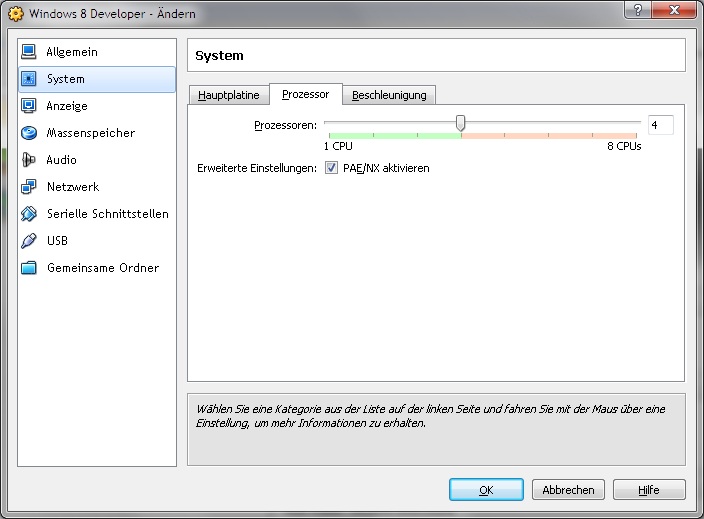
Task: Toggle the PAE/NX aktivieren checkbox
Action: point(331,168)
